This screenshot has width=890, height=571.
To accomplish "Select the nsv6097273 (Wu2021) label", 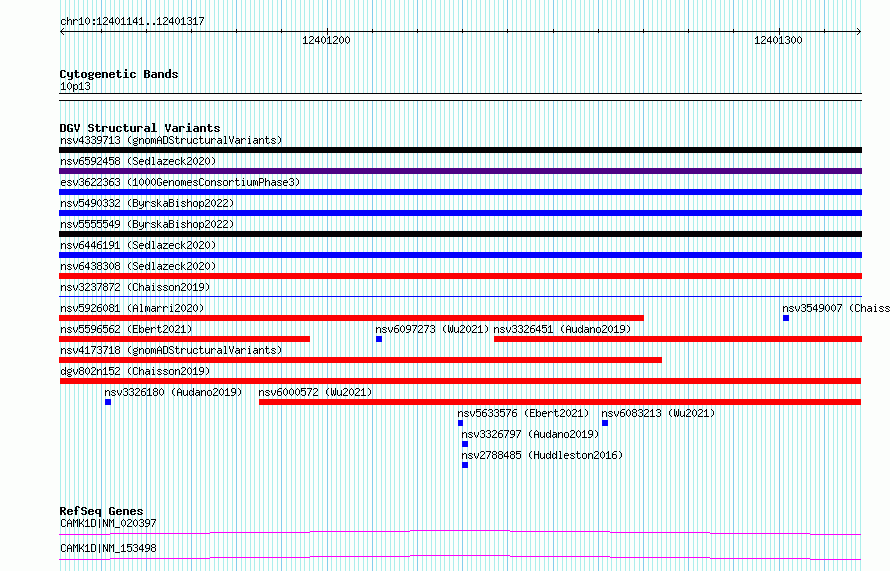I will point(432,329).
